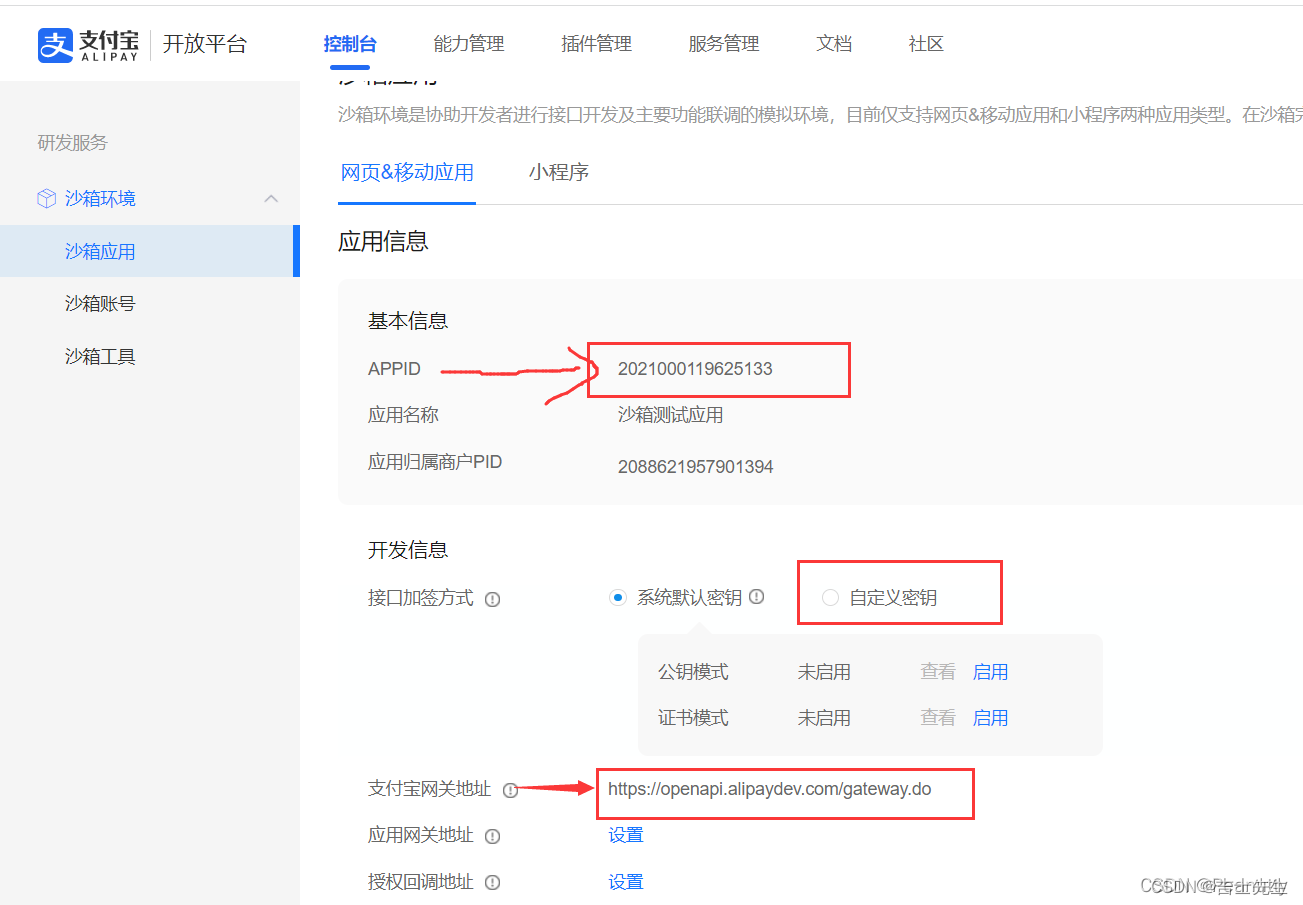This screenshot has width=1303, height=905.
Task: Click the 开放平台 header title
Action: coord(204,44)
